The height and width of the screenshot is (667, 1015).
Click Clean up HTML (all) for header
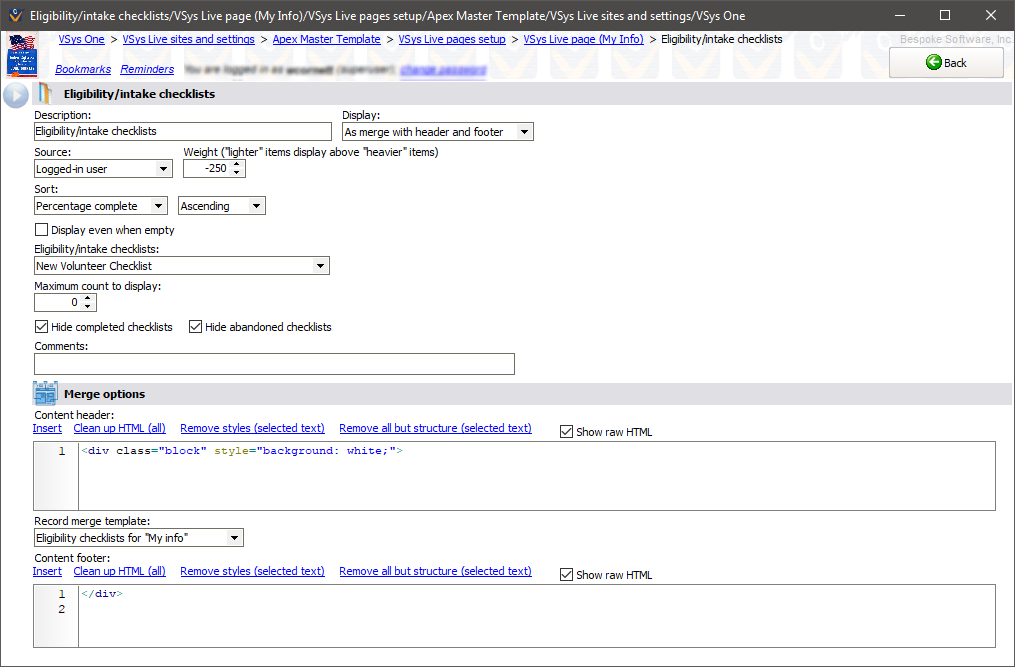[119, 428]
